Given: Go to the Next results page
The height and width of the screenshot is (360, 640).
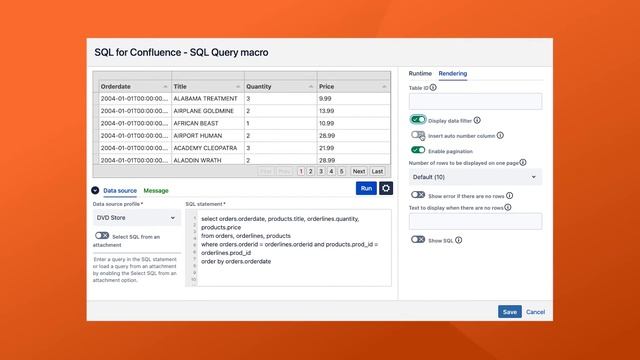Looking at the screenshot, I should point(359,171).
